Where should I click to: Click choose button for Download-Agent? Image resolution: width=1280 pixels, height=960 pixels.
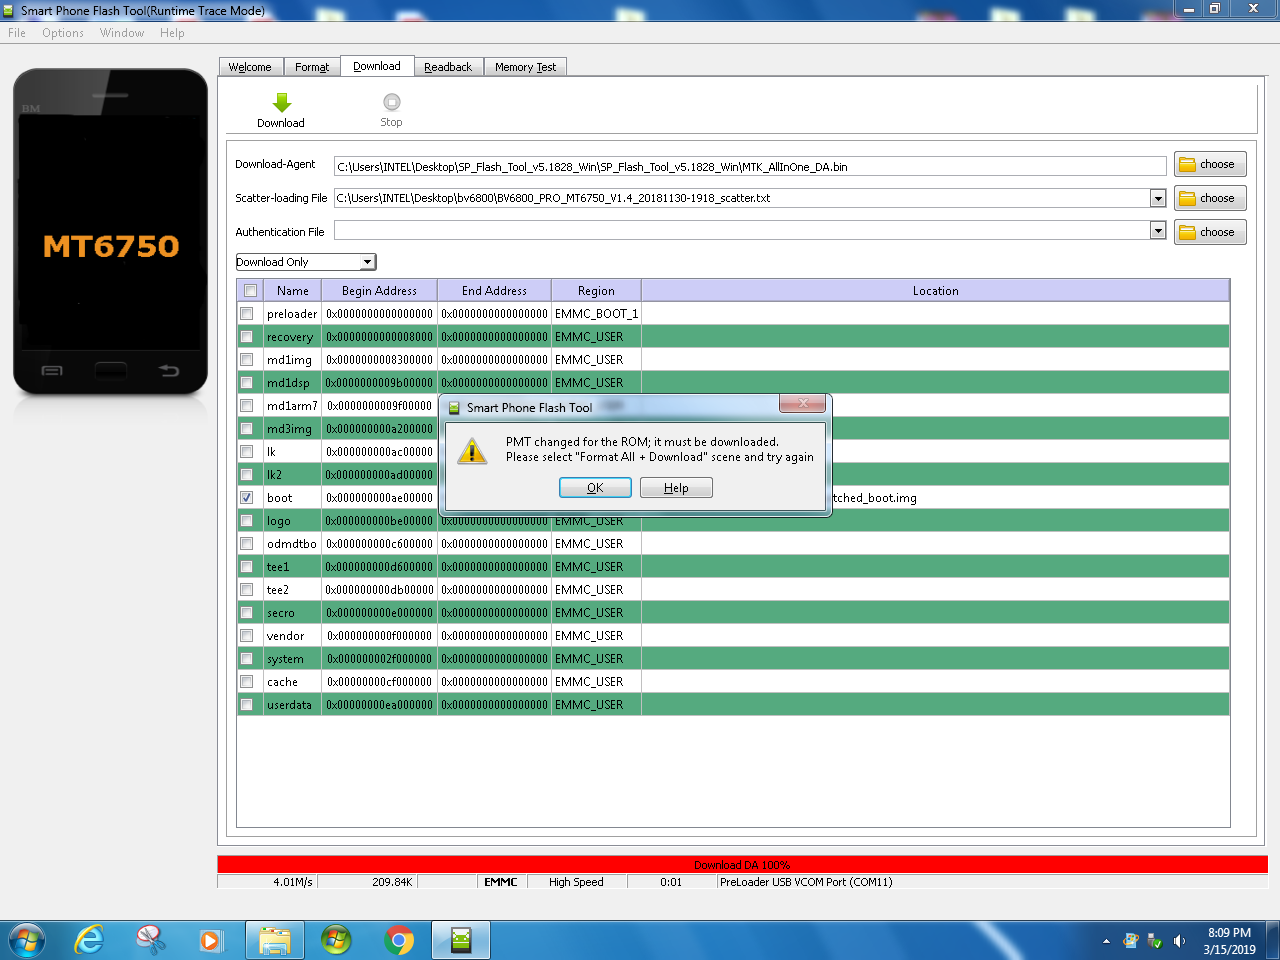[1210, 165]
